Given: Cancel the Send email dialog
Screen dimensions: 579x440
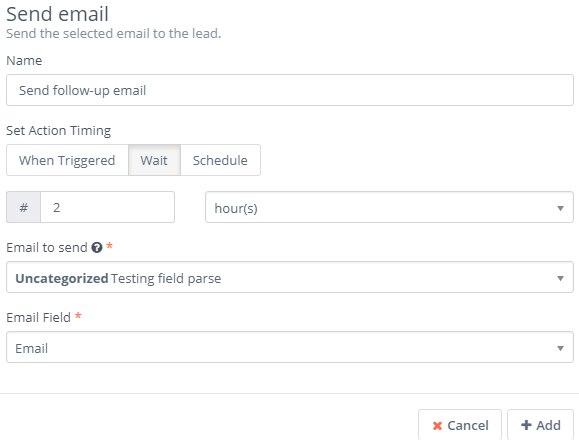Looking at the screenshot, I should (460, 425).
